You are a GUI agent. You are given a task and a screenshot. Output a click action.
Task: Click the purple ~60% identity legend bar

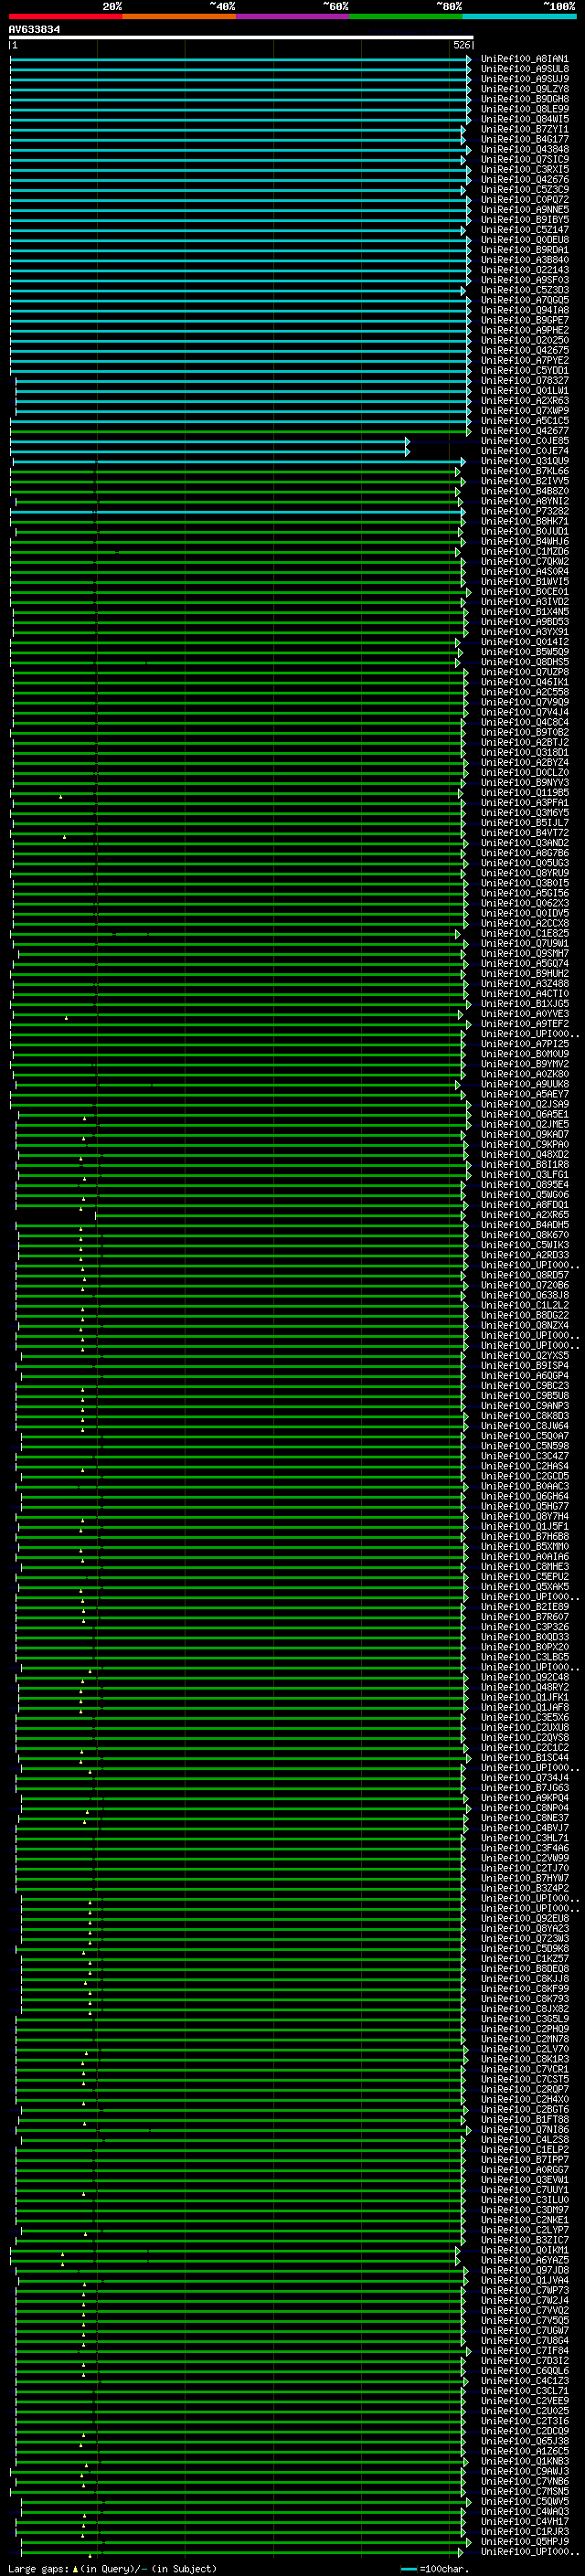[292, 16]
